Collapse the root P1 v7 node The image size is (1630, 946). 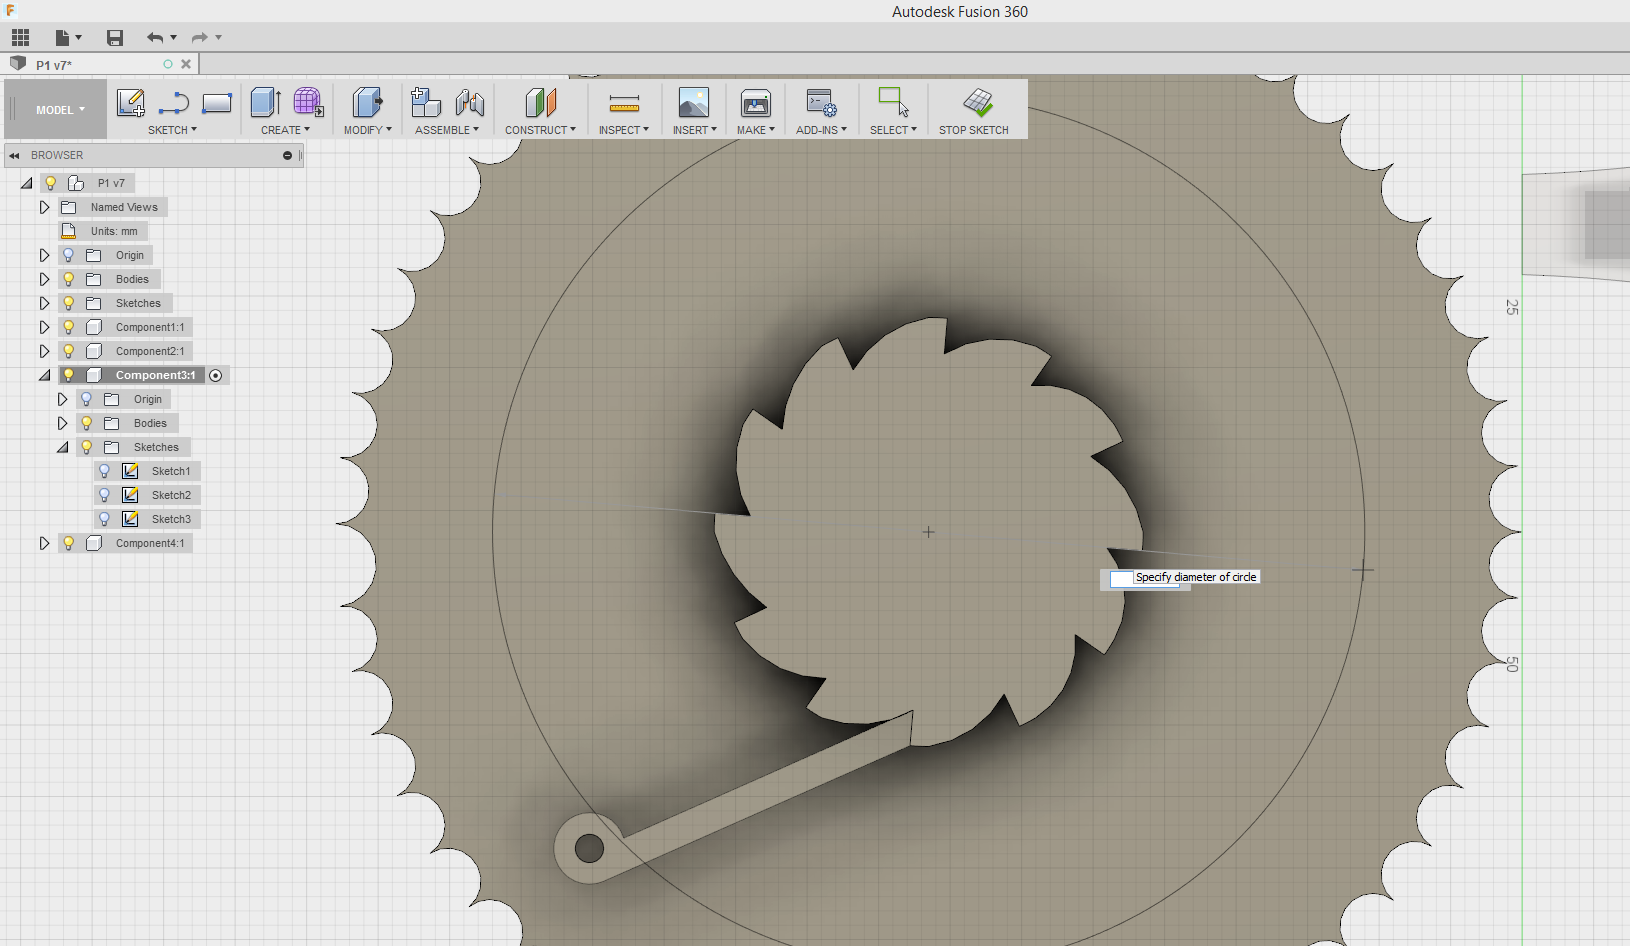(x=27, y=183)
